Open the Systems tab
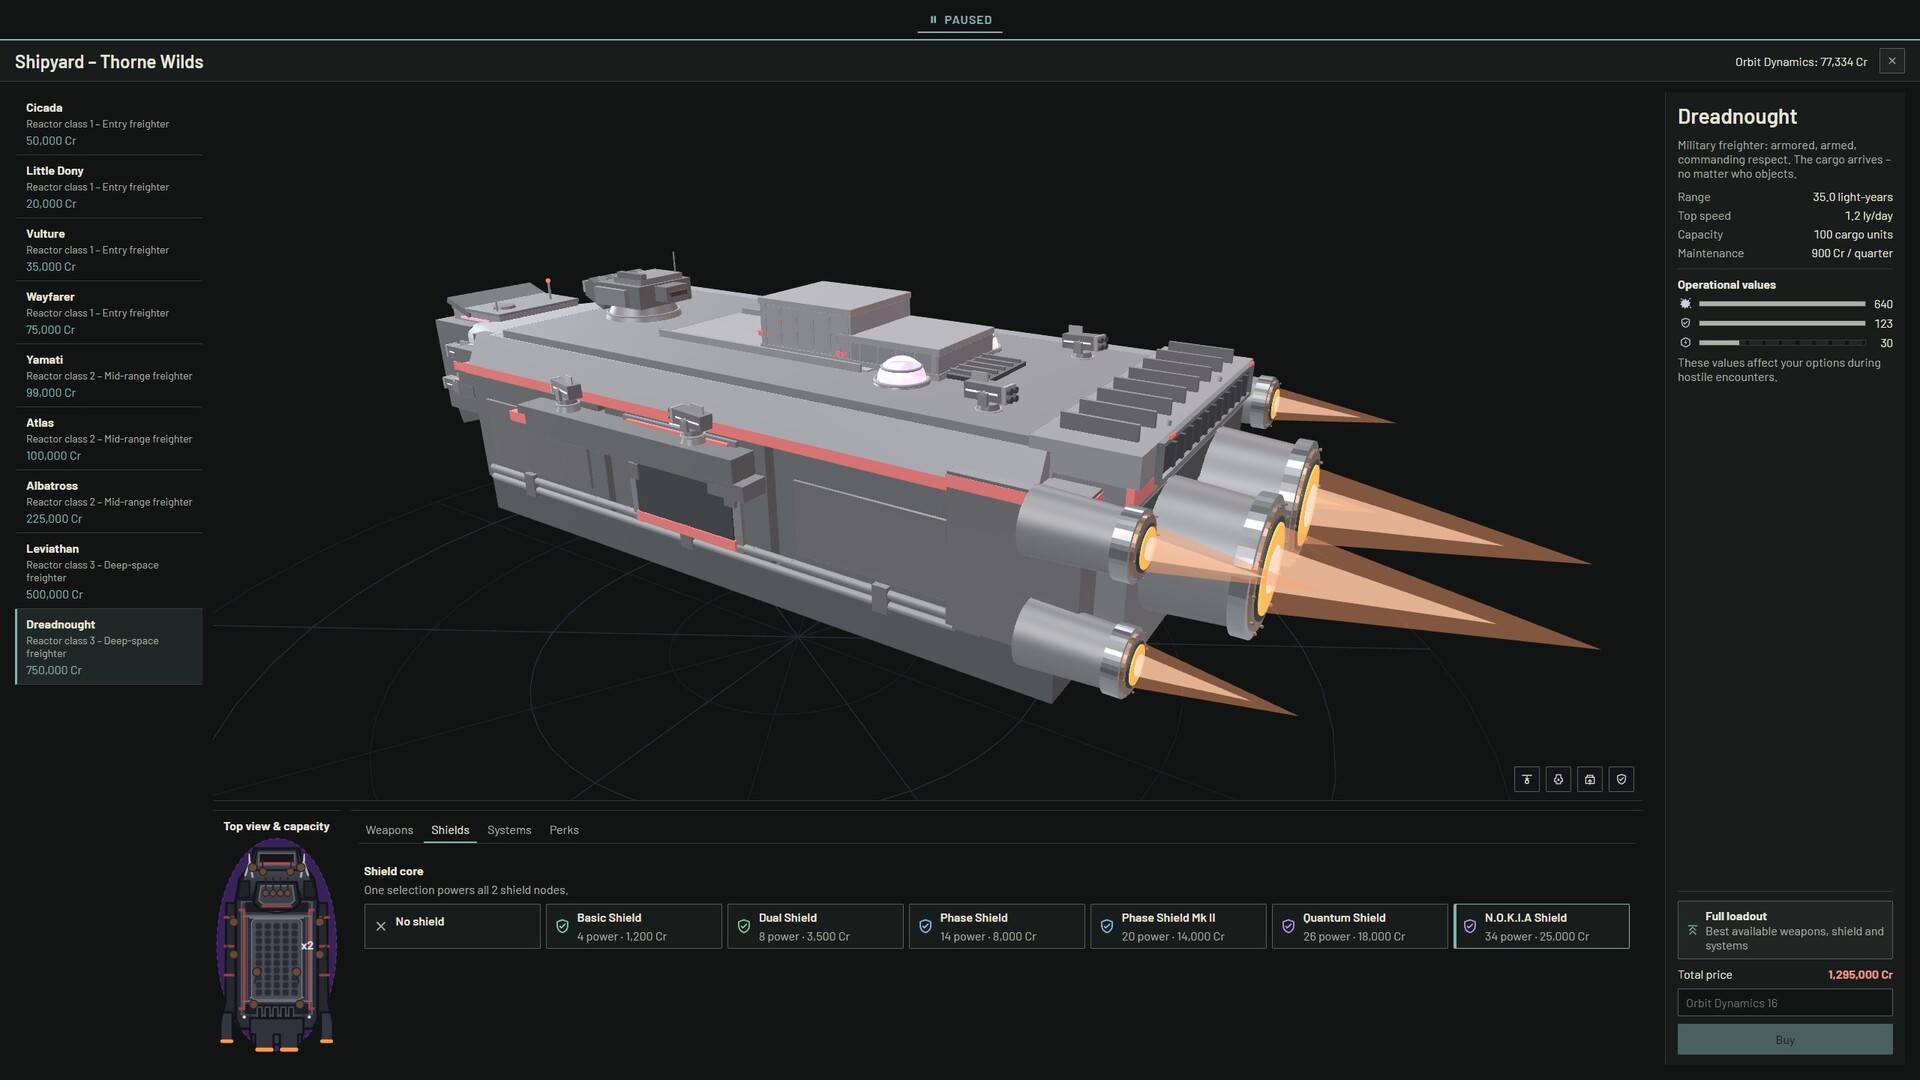Image resolution: width=1920 pixels, height=1080 pixels. [509, 830]
